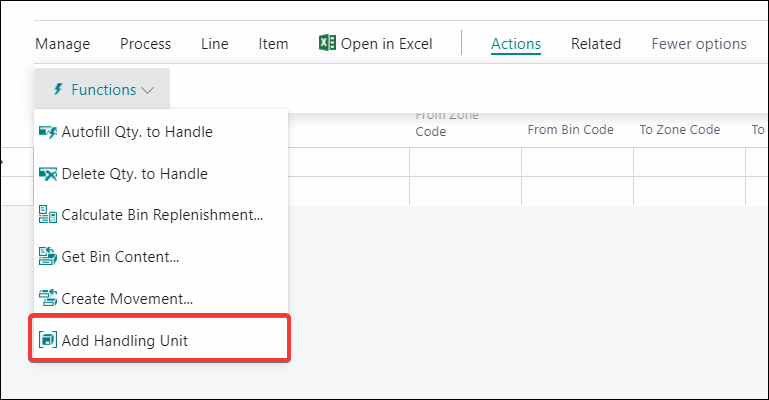Select the From Bin Code column header
Image resolution: width=769 pixels, height=400 pixels.
click(570, 129)
